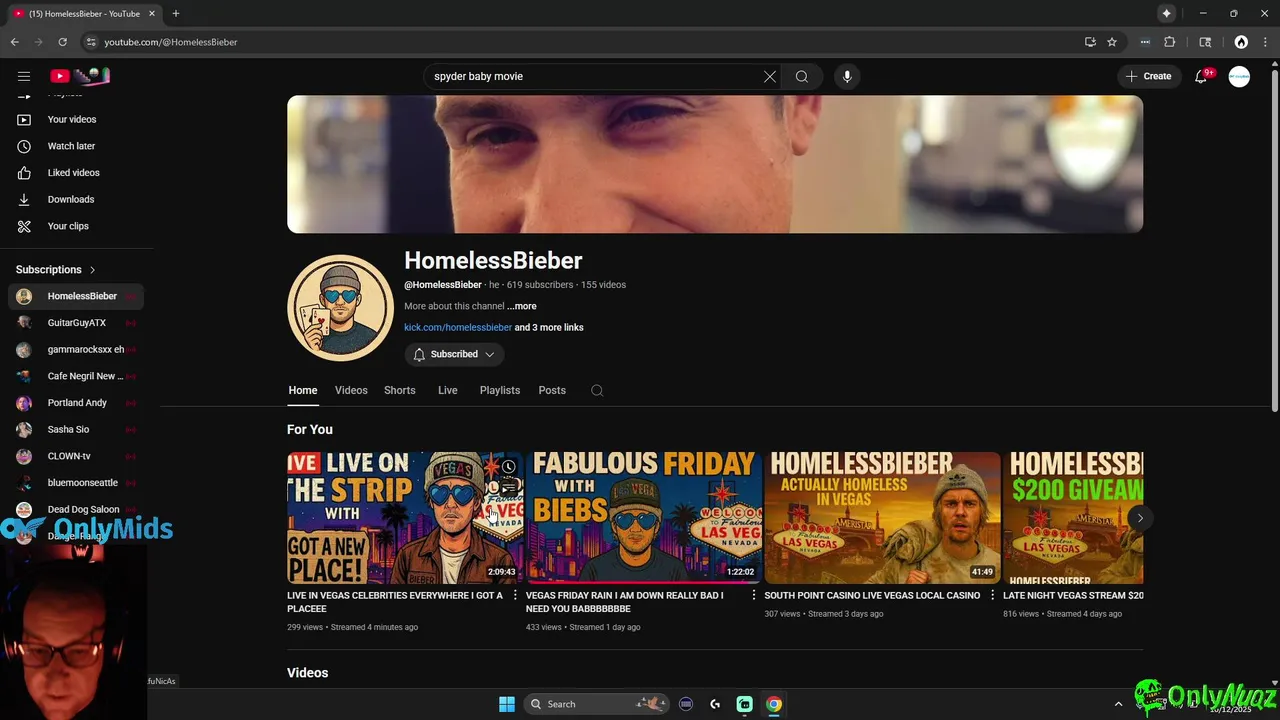This screenshot has height=720, width=1280.
Task: Click Watch later overlay on first thumbnail
Action: pos(508,467)
